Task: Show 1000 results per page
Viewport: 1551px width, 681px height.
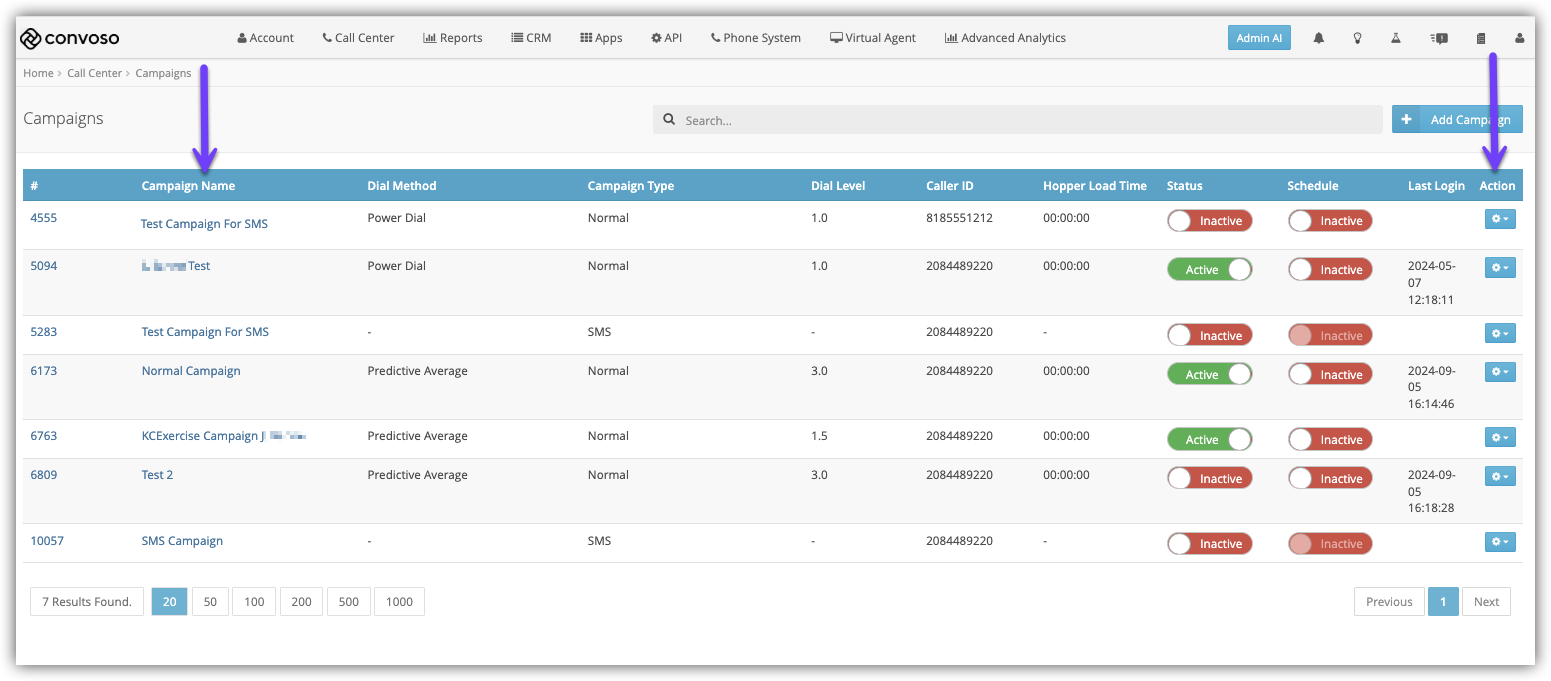Action: coord(399,601)
